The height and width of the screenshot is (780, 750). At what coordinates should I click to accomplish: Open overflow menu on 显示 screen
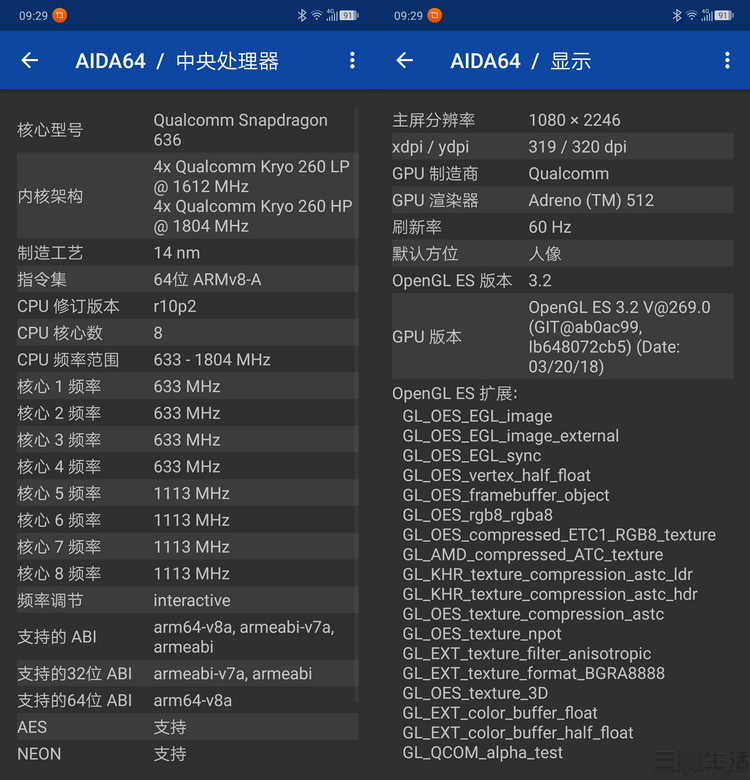727,61
